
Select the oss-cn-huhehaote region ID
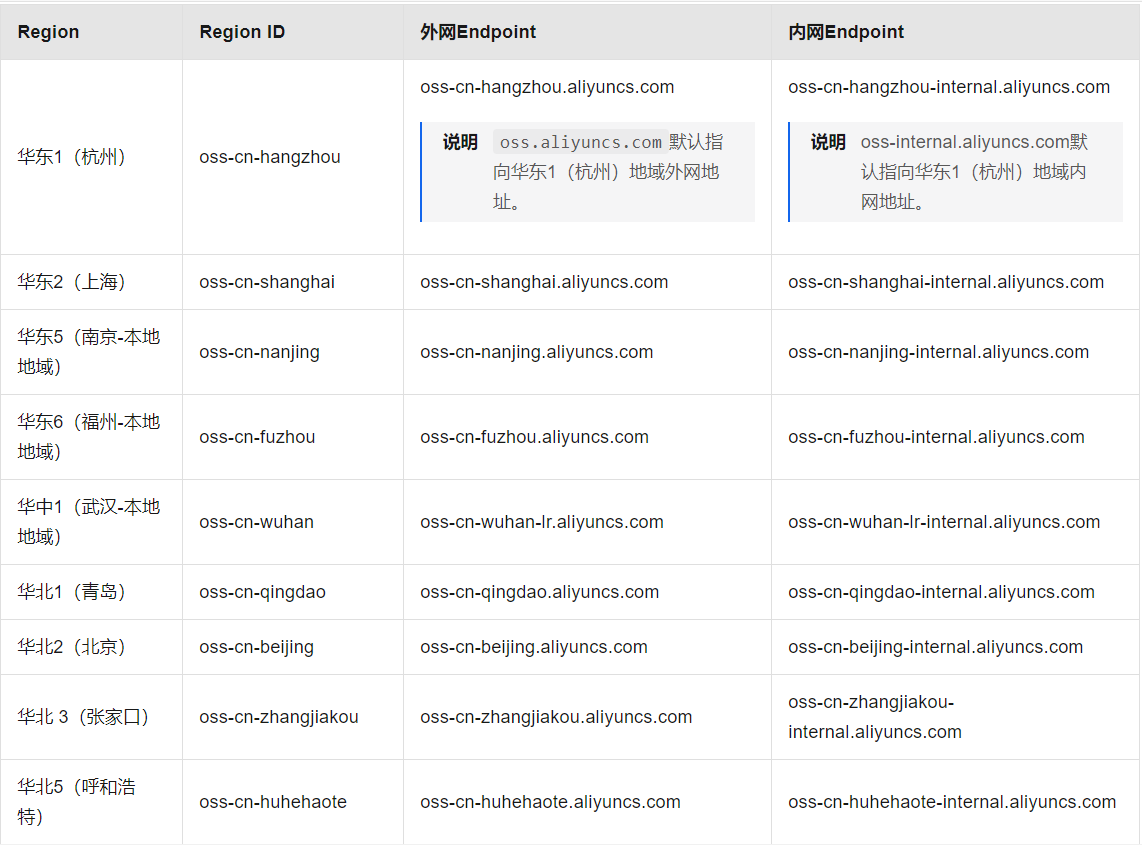273,801
